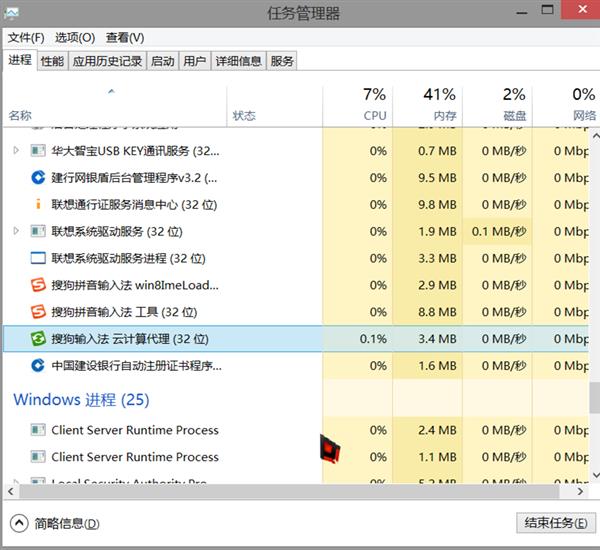
Task: Expand the 联想系统驱动服务 (32 位) process
Action: pos(16,231)
